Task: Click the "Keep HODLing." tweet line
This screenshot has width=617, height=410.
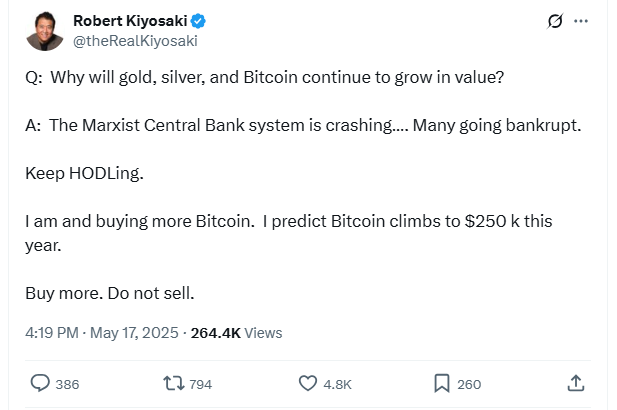Action: click(84, 173)
